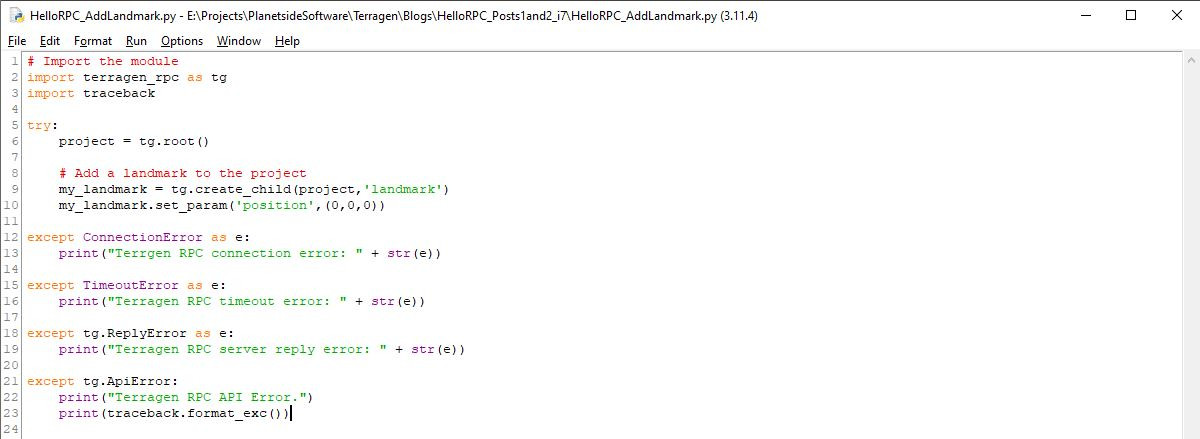Click the 'Terrgen RPC connection error' print line
The height and width of the screenshot is (439, 1200).
click(251, 253)
